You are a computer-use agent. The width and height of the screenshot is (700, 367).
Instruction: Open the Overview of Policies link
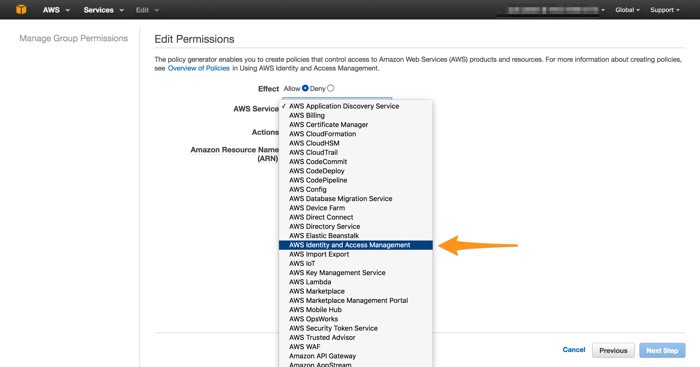[199, 68]
